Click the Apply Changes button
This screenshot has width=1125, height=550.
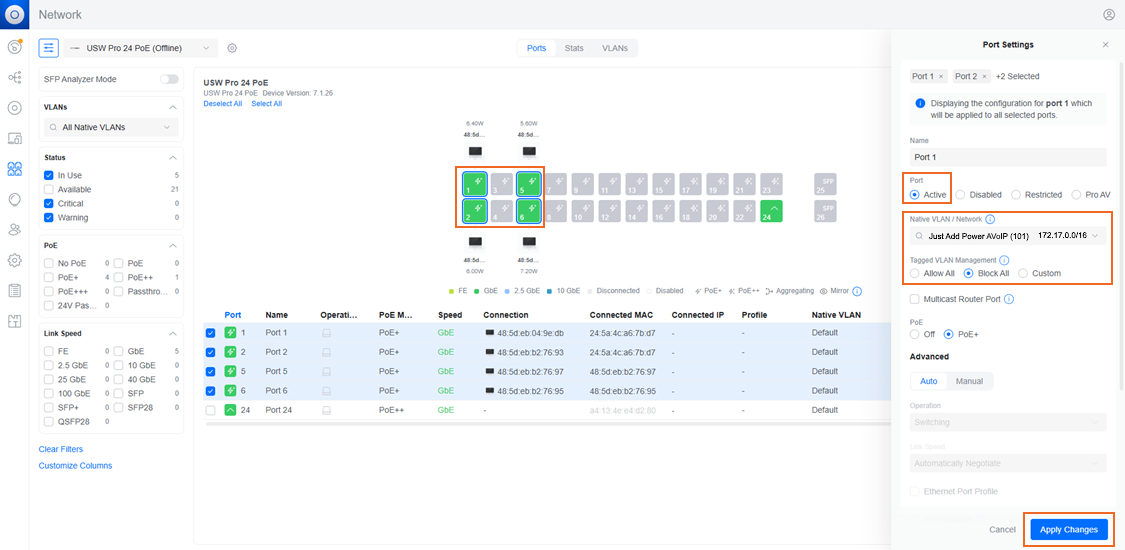[1069, 529]
